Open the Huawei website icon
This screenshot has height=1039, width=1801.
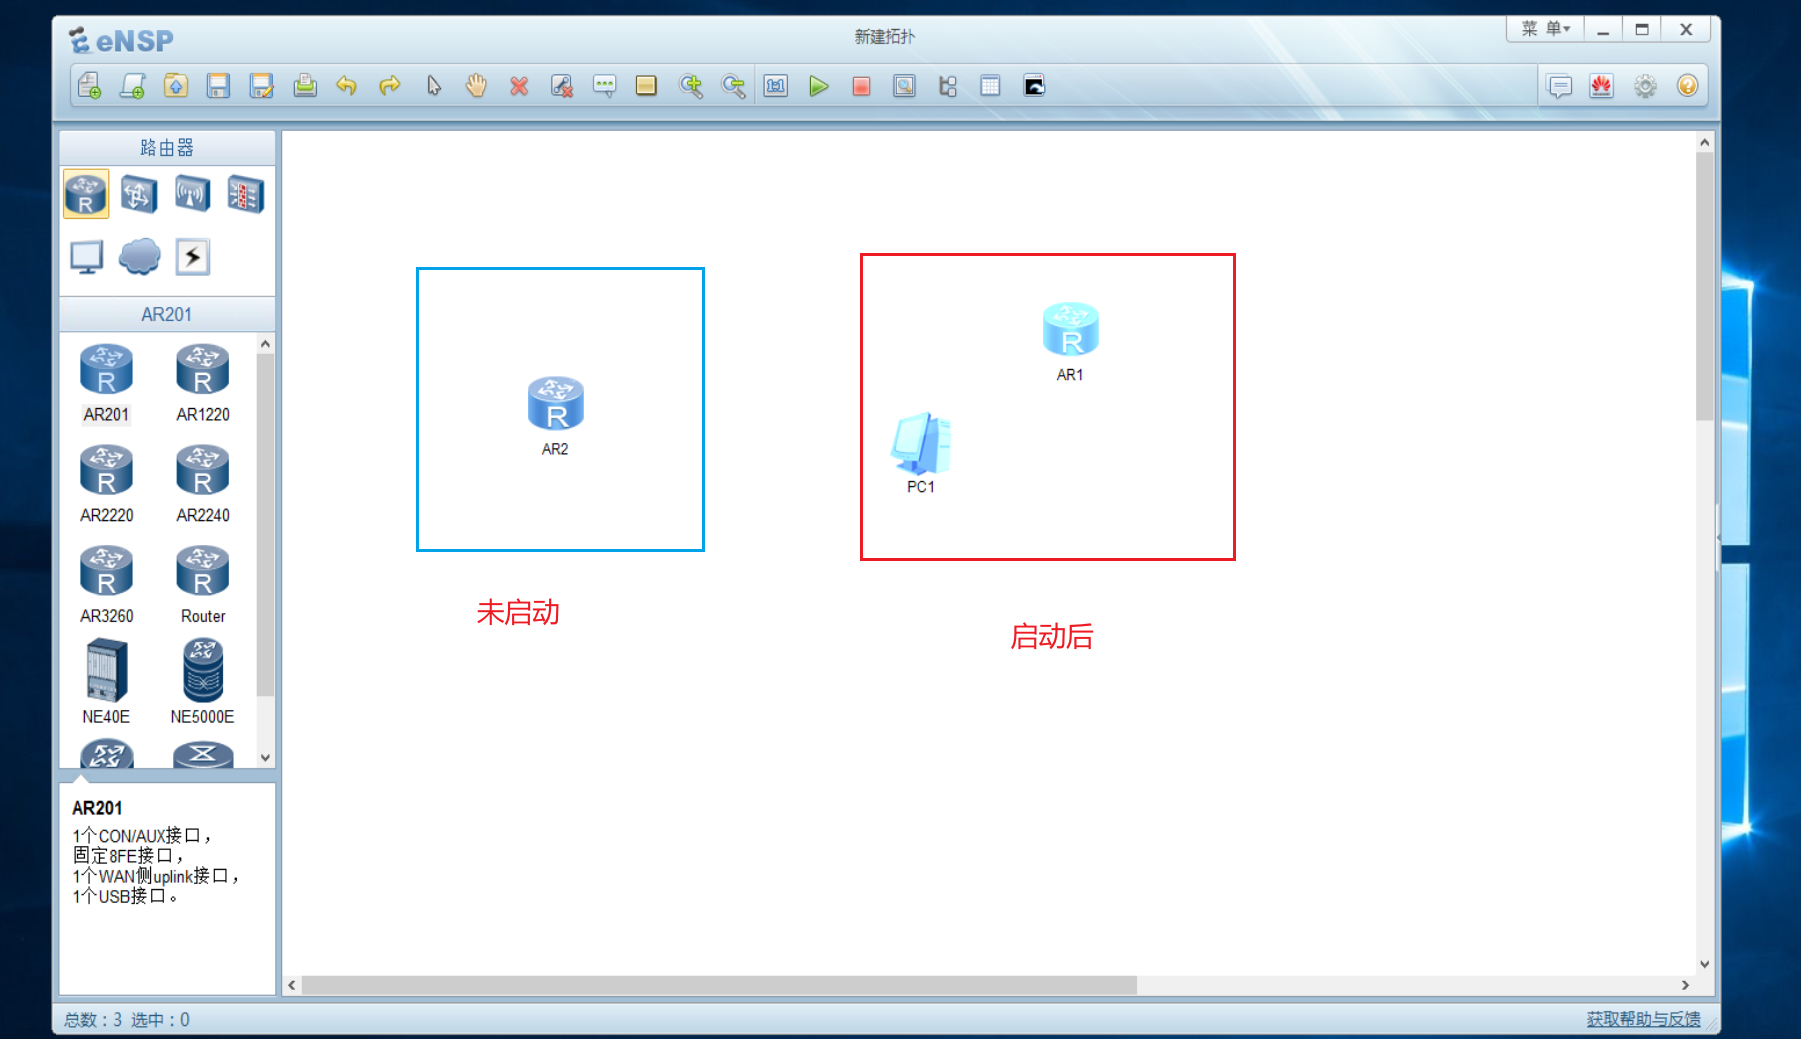1602,86
